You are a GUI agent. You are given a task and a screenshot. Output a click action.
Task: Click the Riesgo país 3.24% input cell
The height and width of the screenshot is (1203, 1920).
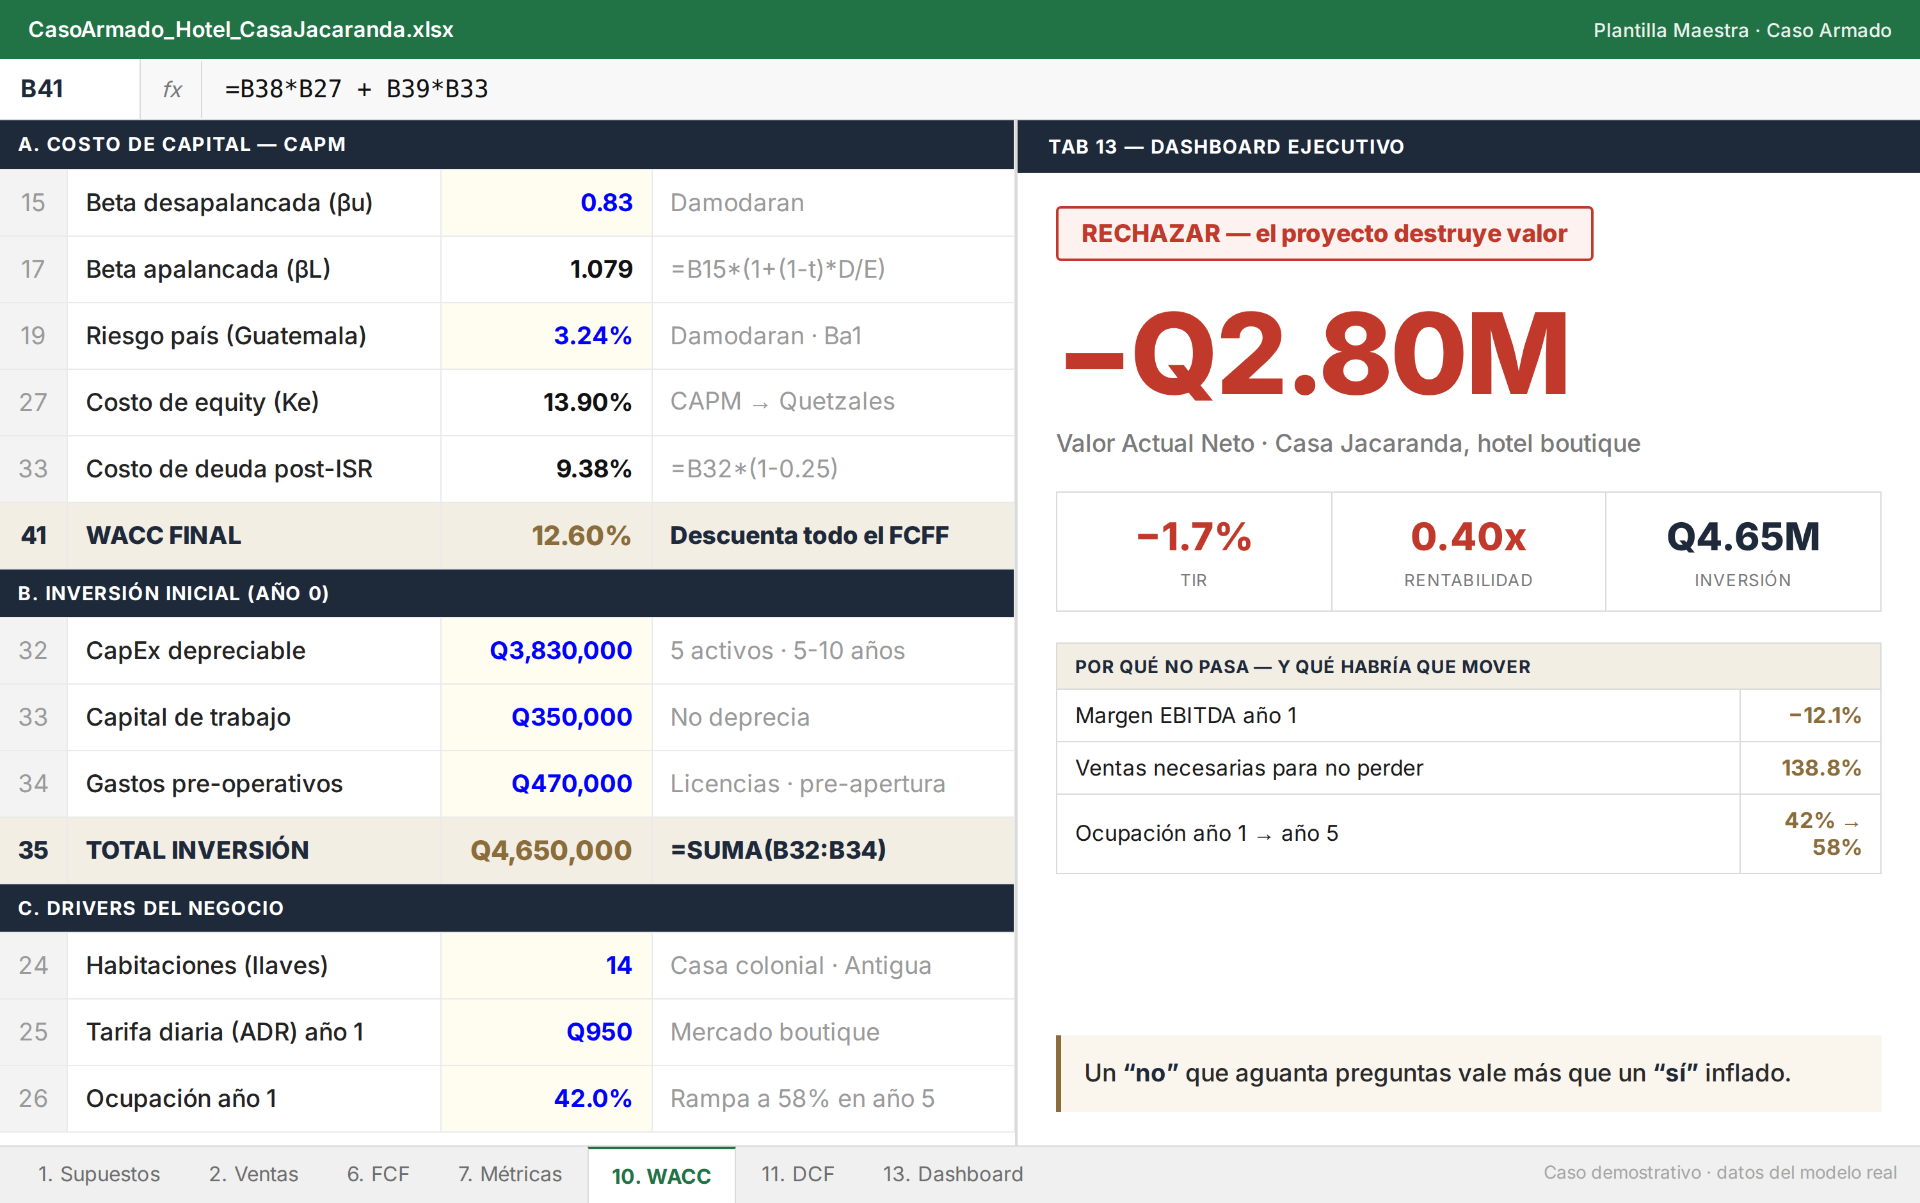[546, 335]
